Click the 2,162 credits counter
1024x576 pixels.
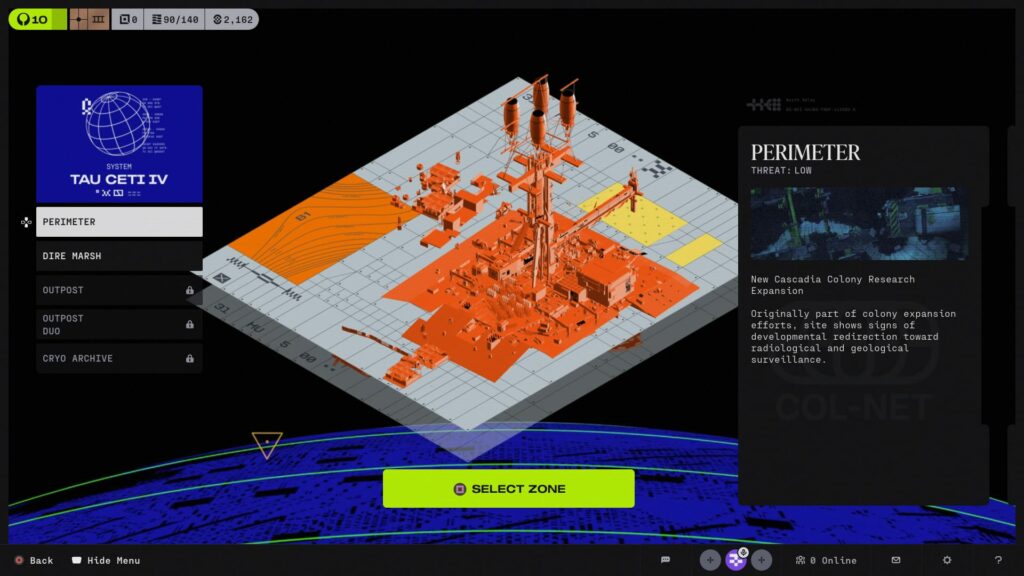click(x=232, y=19)
